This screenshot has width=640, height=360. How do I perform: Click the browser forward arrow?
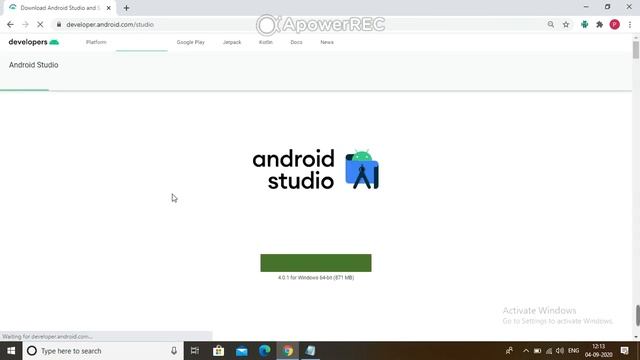[x=25, y=24]
